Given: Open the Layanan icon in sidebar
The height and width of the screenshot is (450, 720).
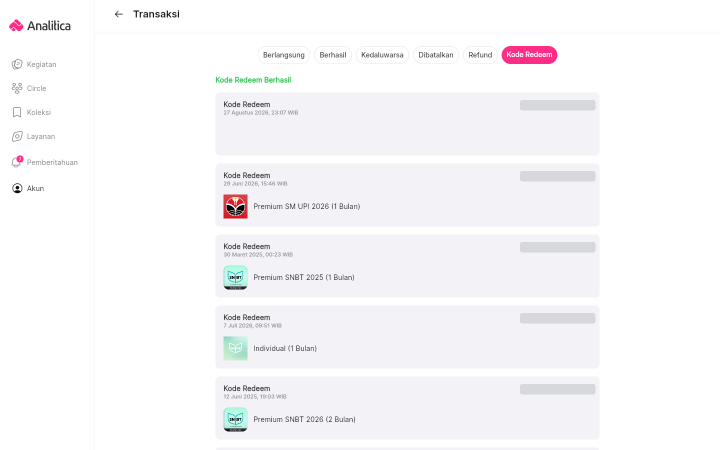Looking at the screenshot, I should point(17,136).
